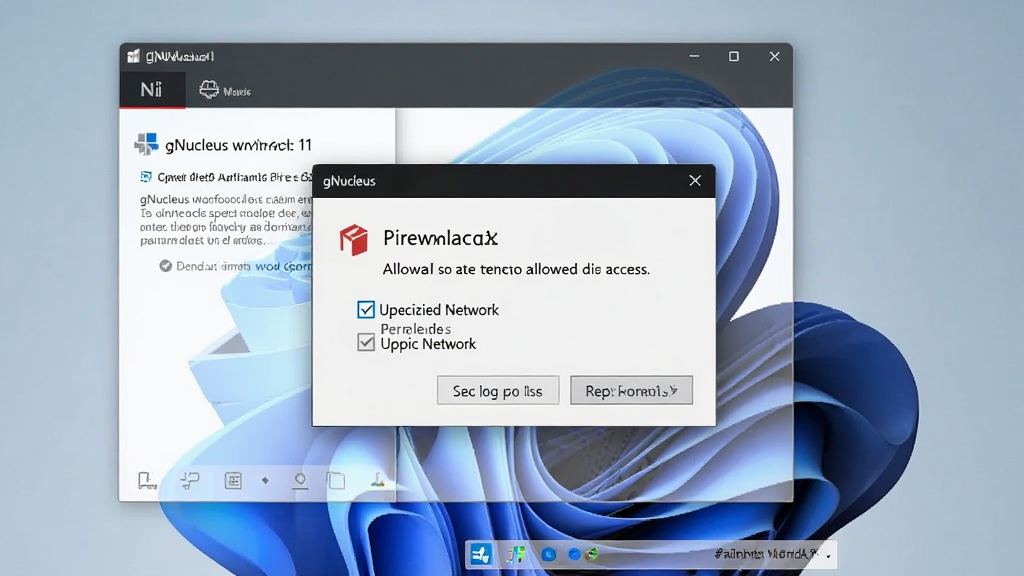Click the taskbar tray text area

(x=766, y=554)
